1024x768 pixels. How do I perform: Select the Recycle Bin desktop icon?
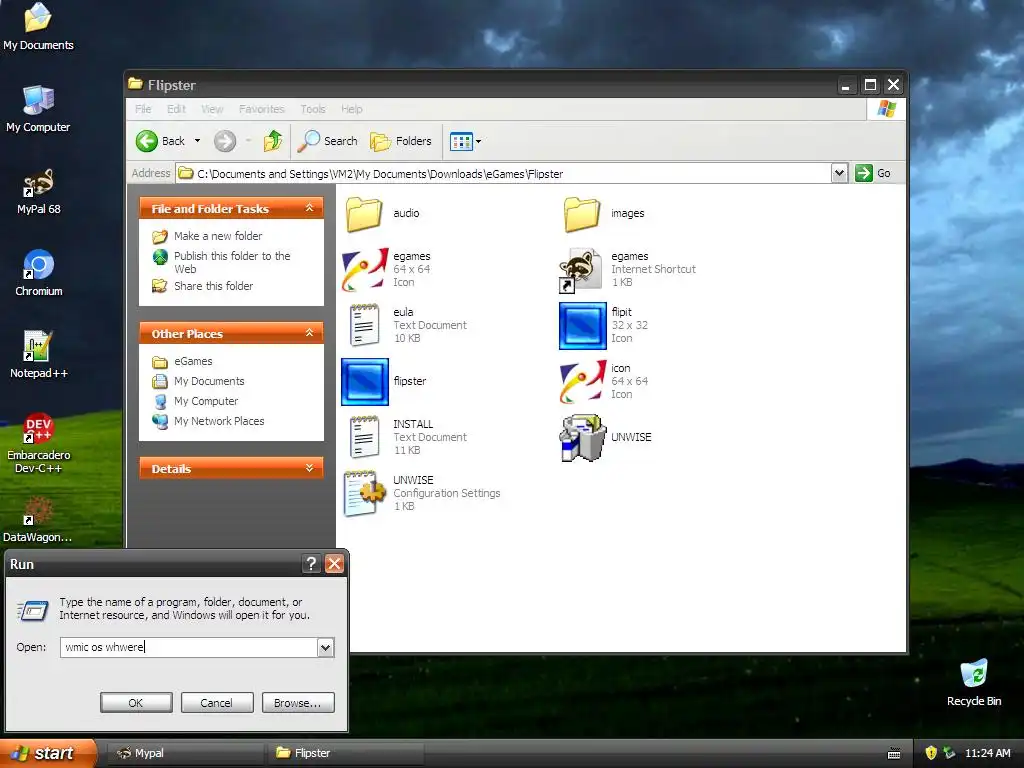coord(974,683)
